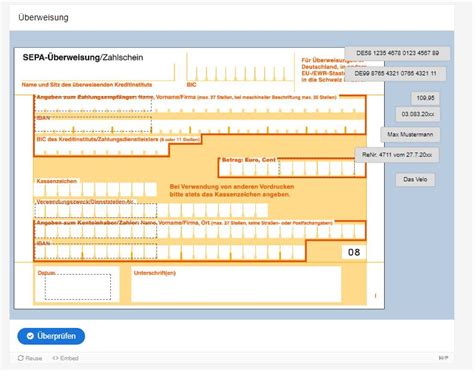Click the recipient IBAN drop zone below Zahlungsempfänger
This screenshot has height=371, width=474.
93,124
